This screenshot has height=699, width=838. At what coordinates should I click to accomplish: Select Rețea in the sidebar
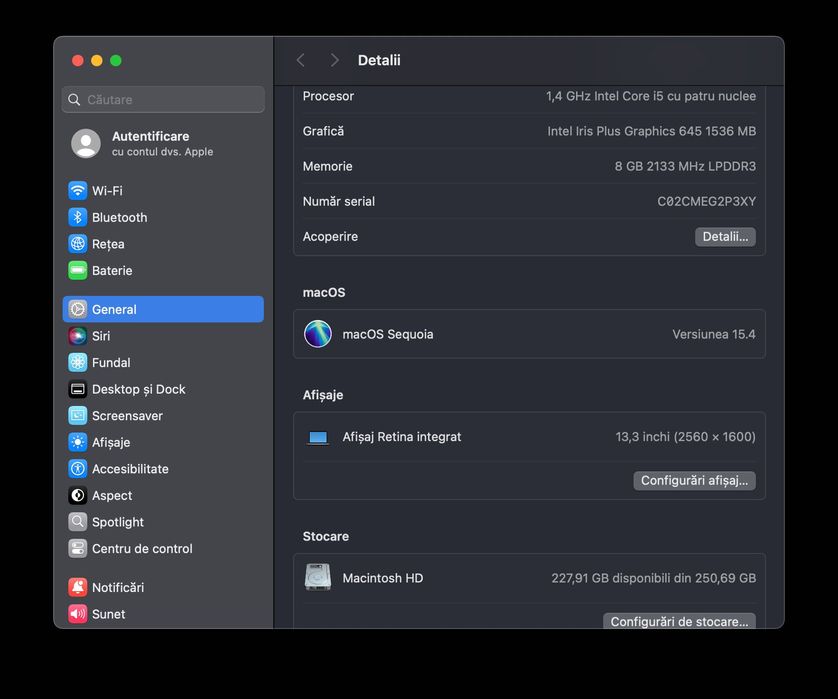click(x=163, y=244)
